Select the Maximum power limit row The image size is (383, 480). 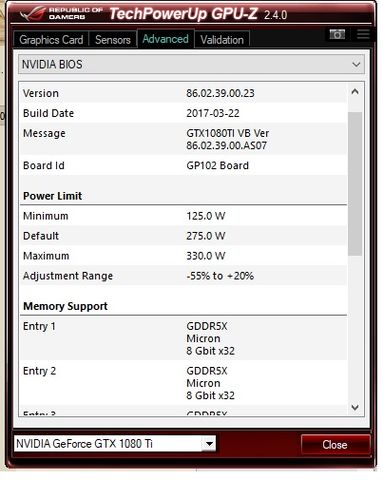pyautogui.click(x=183, y=256)
